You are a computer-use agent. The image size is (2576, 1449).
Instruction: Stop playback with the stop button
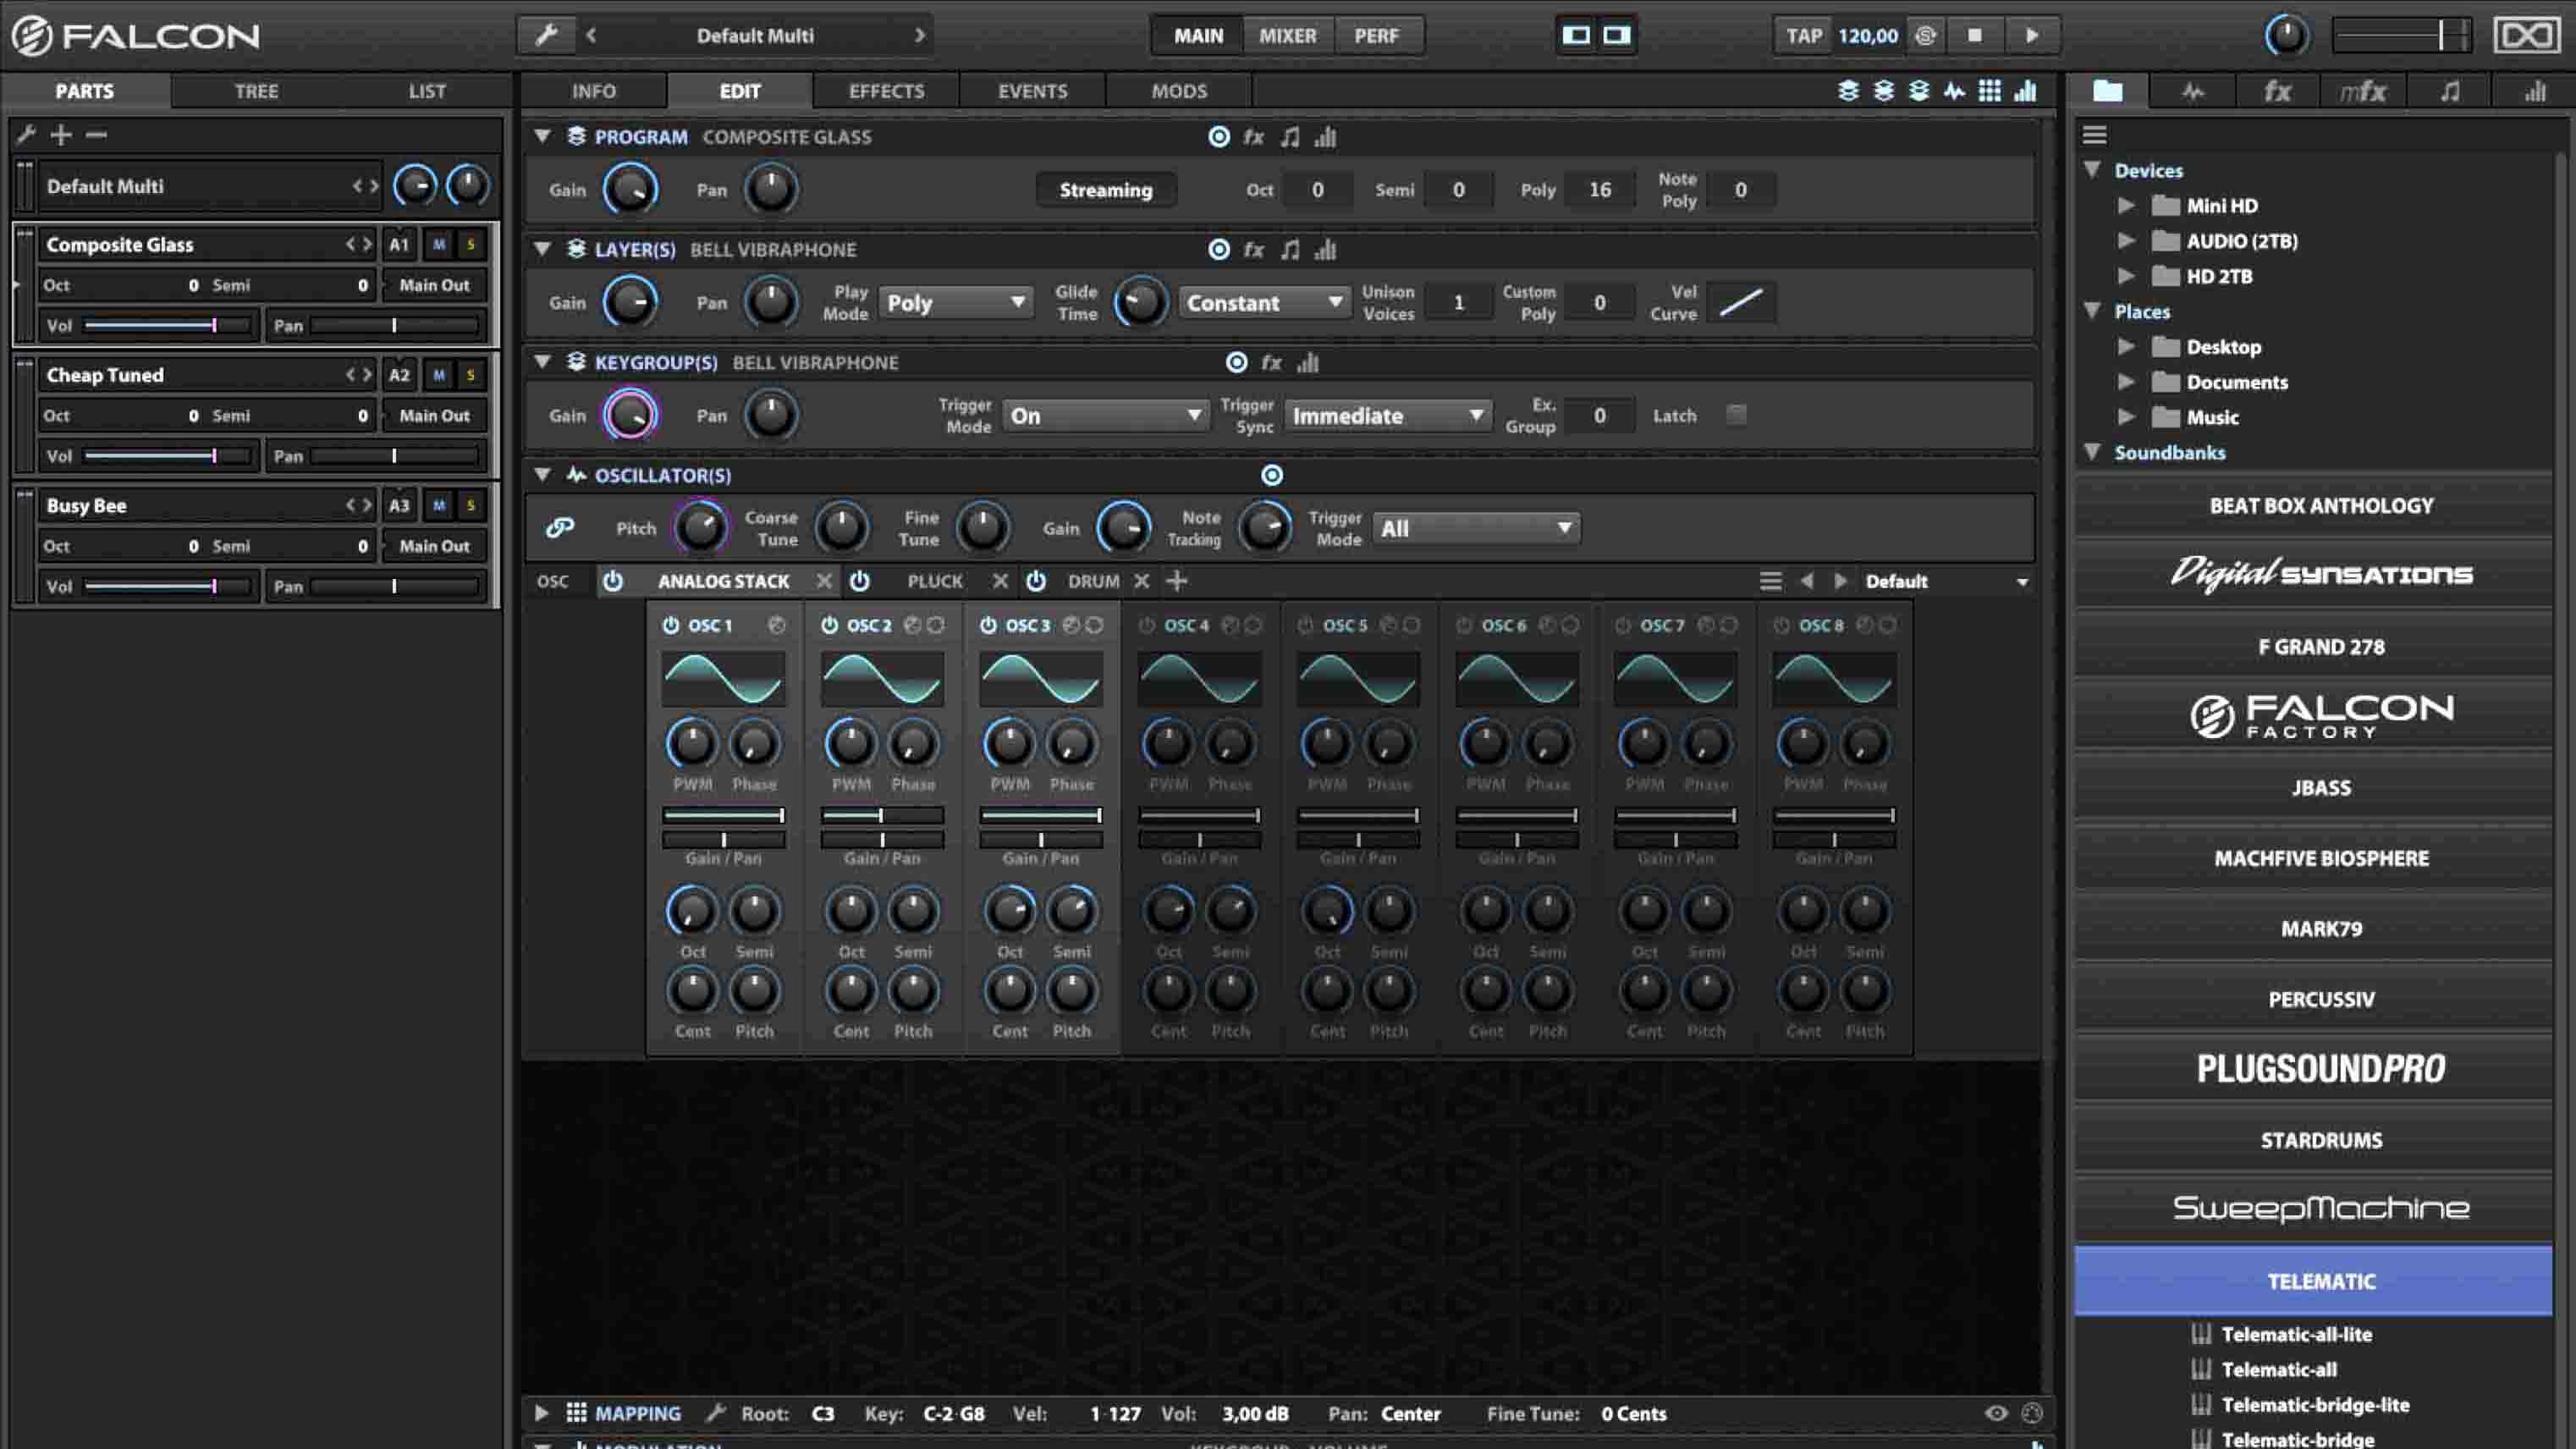tap(1974, 35)
